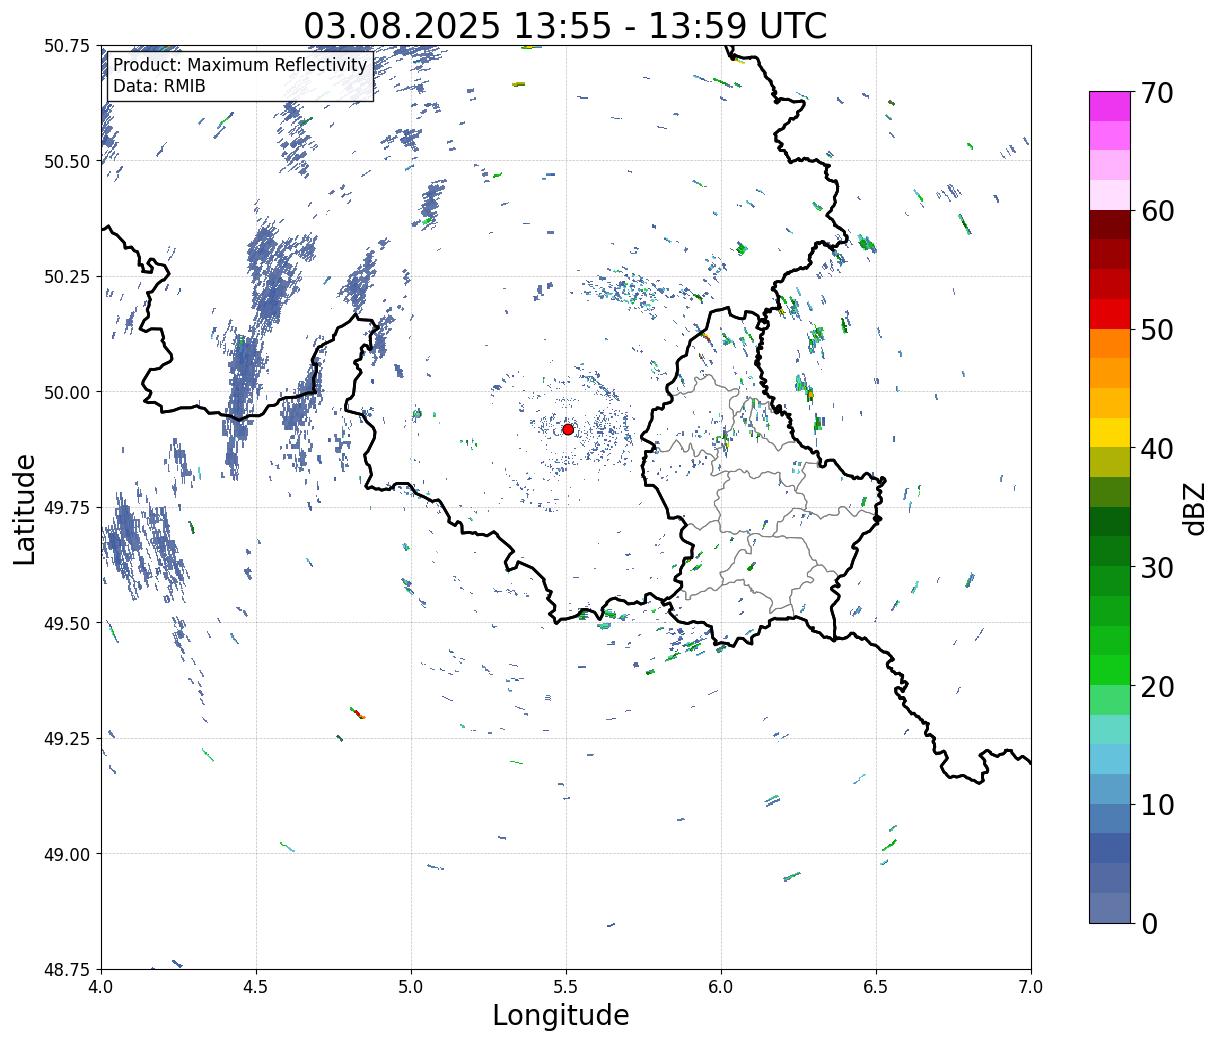
Task: Click the longitude tick label 5.0
Action: [411, 987]
